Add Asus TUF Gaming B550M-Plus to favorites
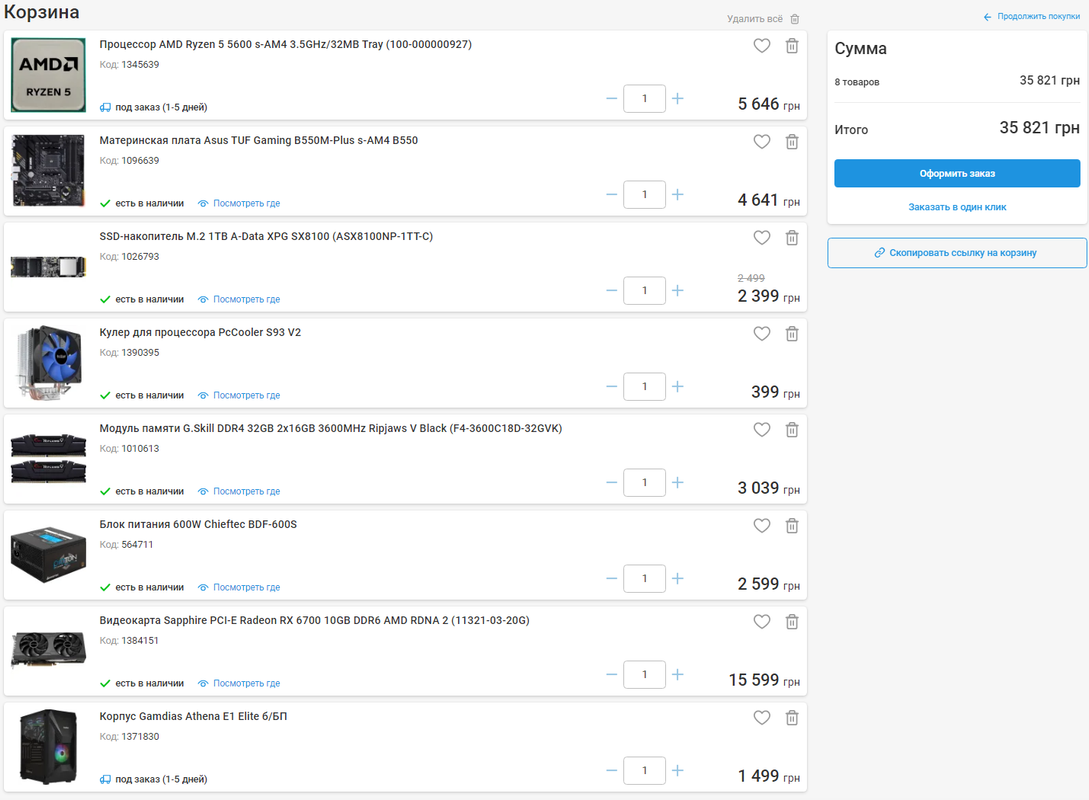This screenshot has width=1089, height=800. [x=762, y=142]
